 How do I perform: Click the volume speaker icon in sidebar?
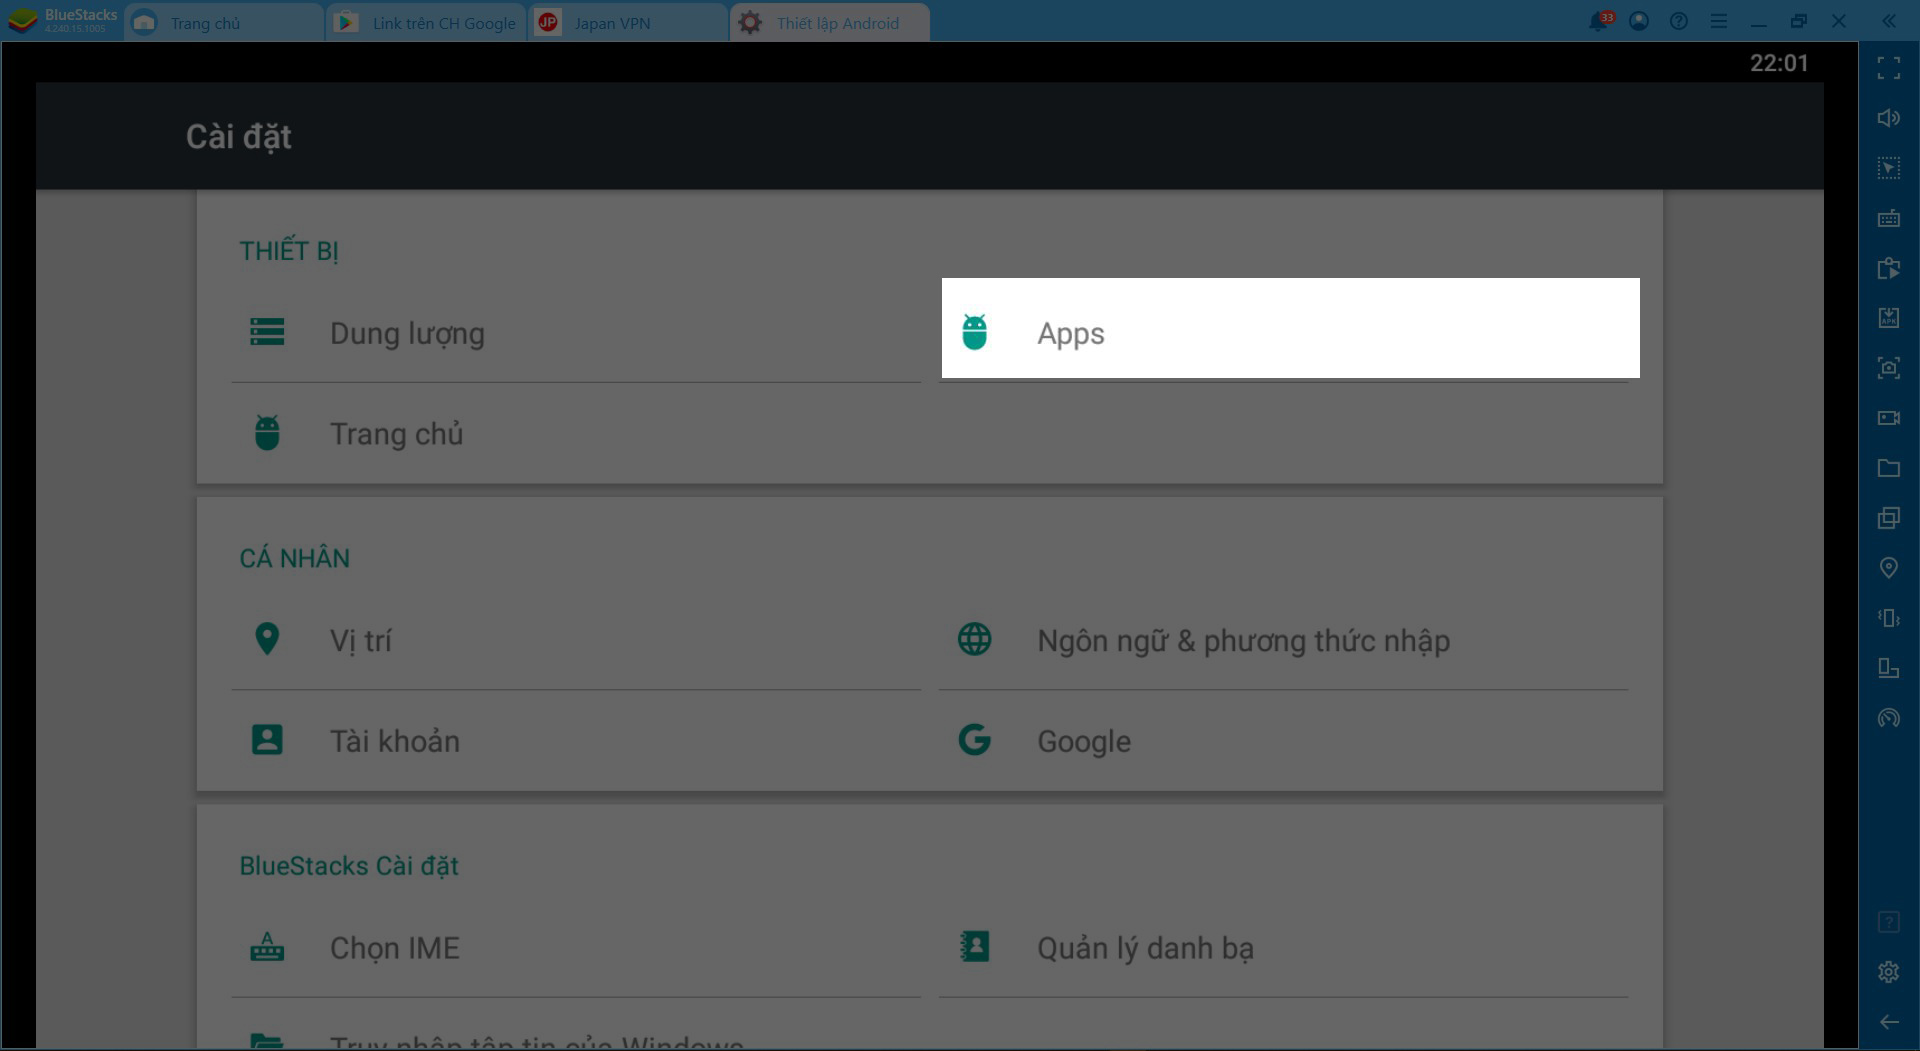pyautogui.click(x=1888, y=118)
